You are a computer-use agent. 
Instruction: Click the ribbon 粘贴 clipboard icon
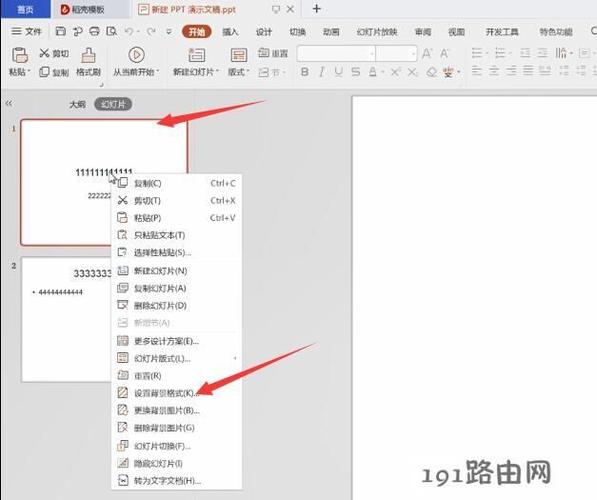coord(19,55)
